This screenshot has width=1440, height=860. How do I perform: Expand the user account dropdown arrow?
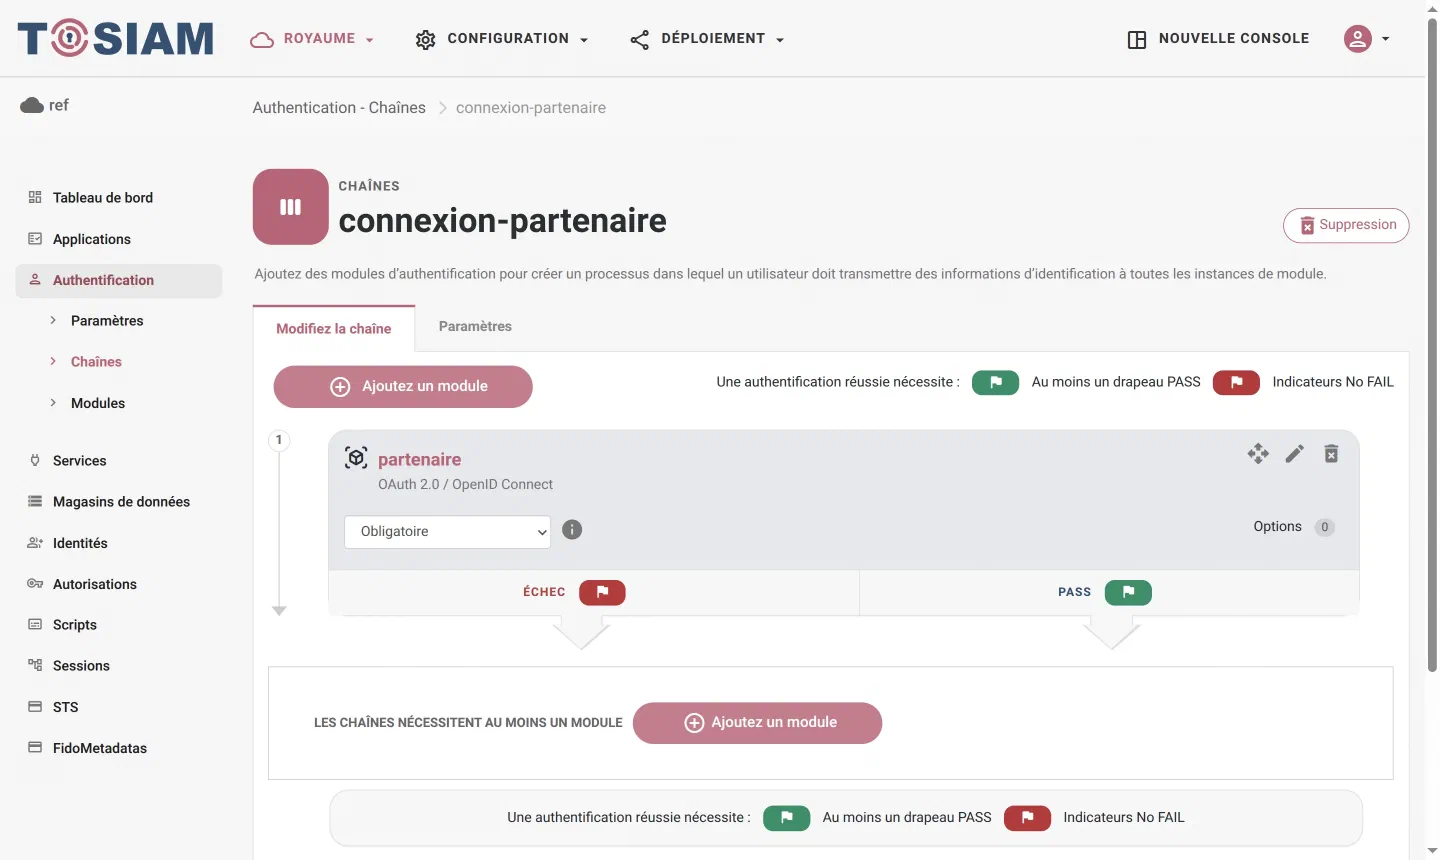tap(1386, 39)
